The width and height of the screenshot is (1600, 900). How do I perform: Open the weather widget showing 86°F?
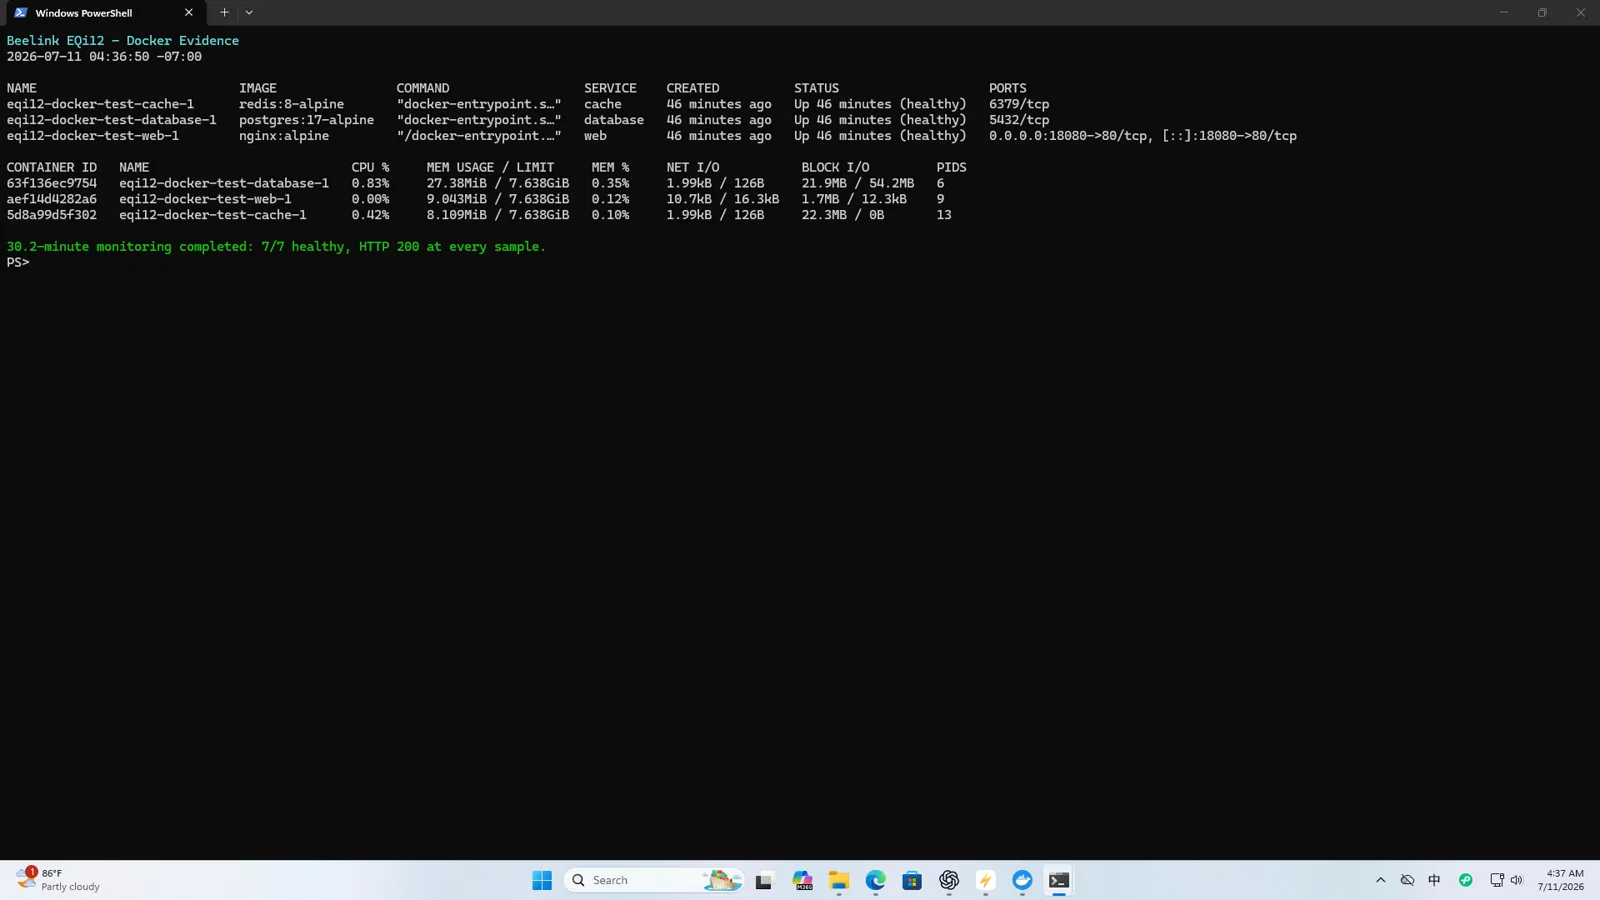pyautogui.click(x=58, y=880)
